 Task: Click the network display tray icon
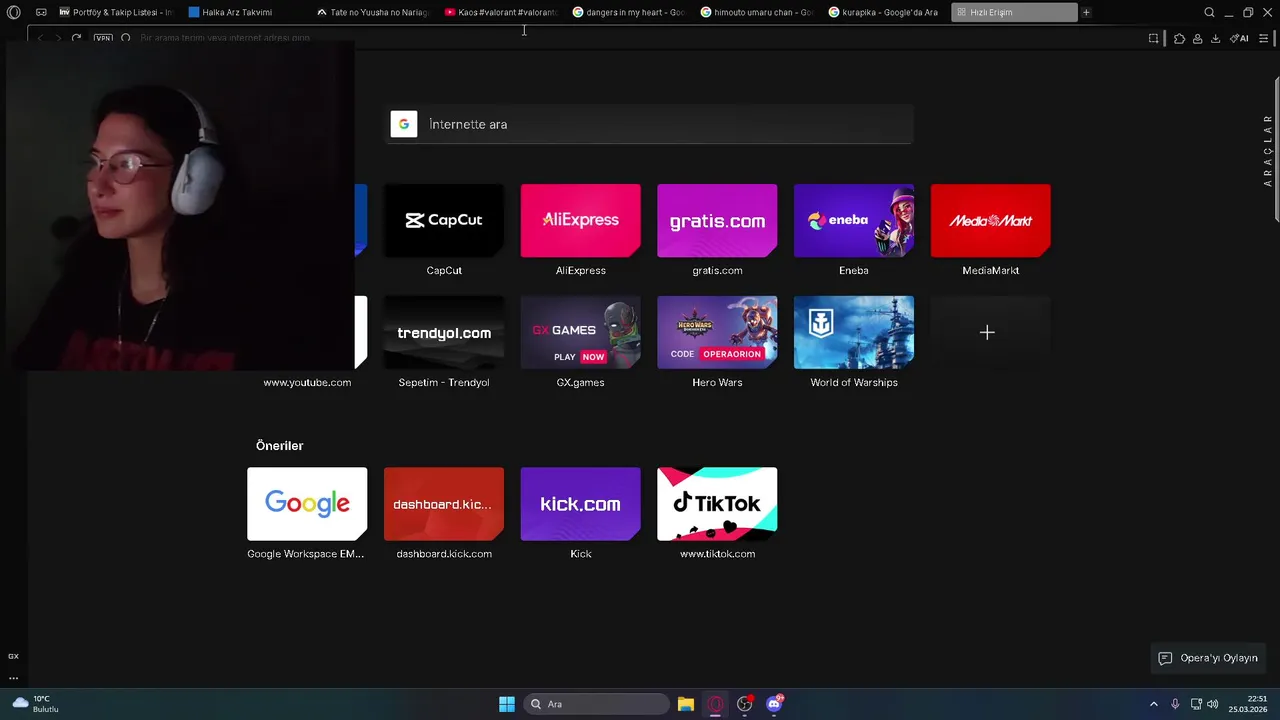point(1196,704)
